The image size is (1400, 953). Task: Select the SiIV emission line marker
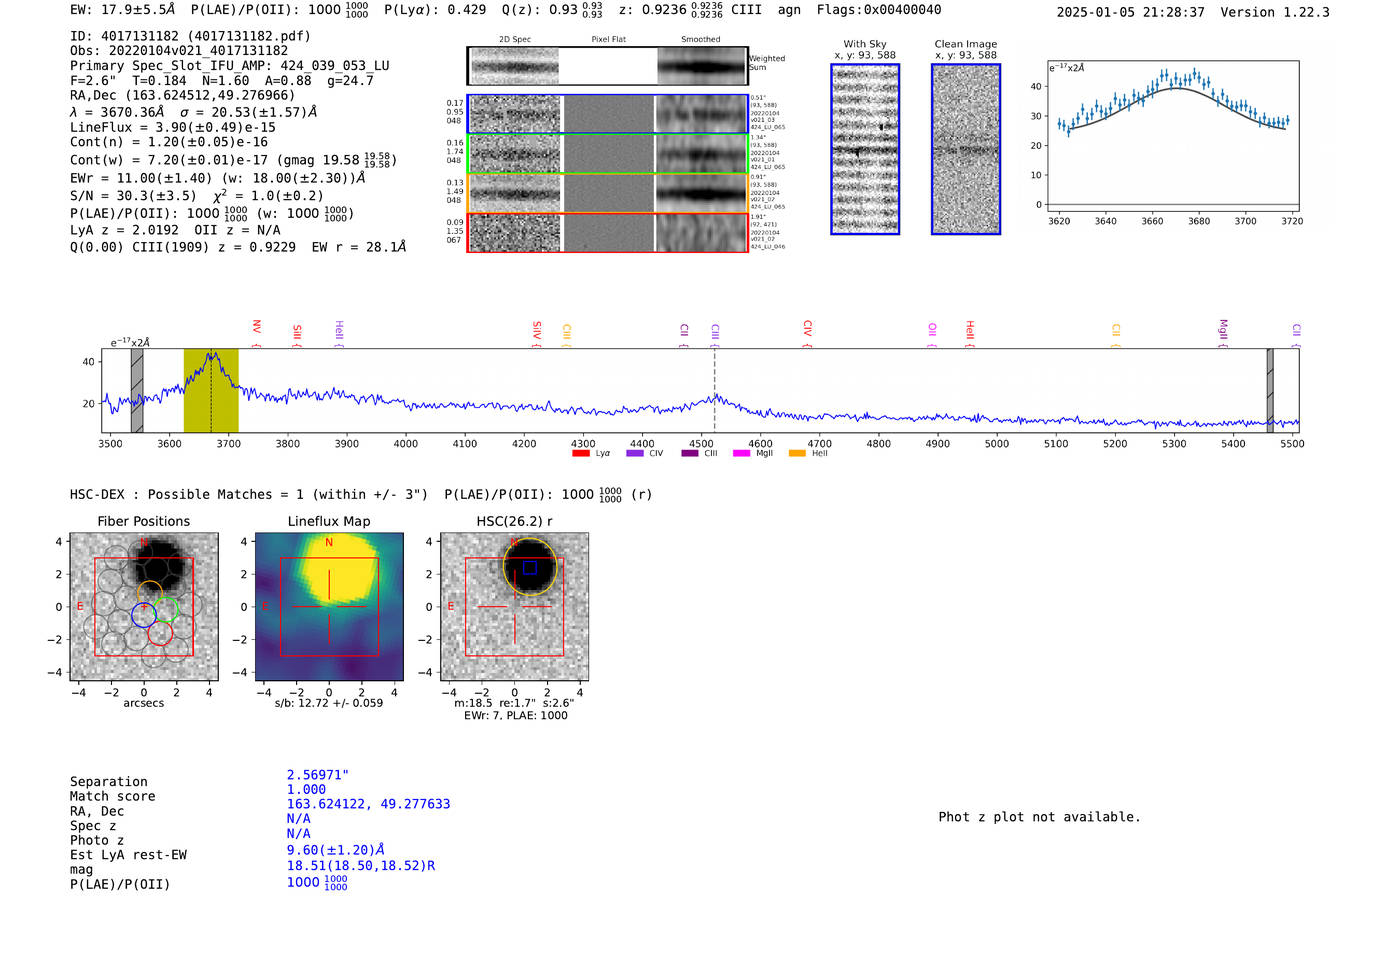pos(537,332)
